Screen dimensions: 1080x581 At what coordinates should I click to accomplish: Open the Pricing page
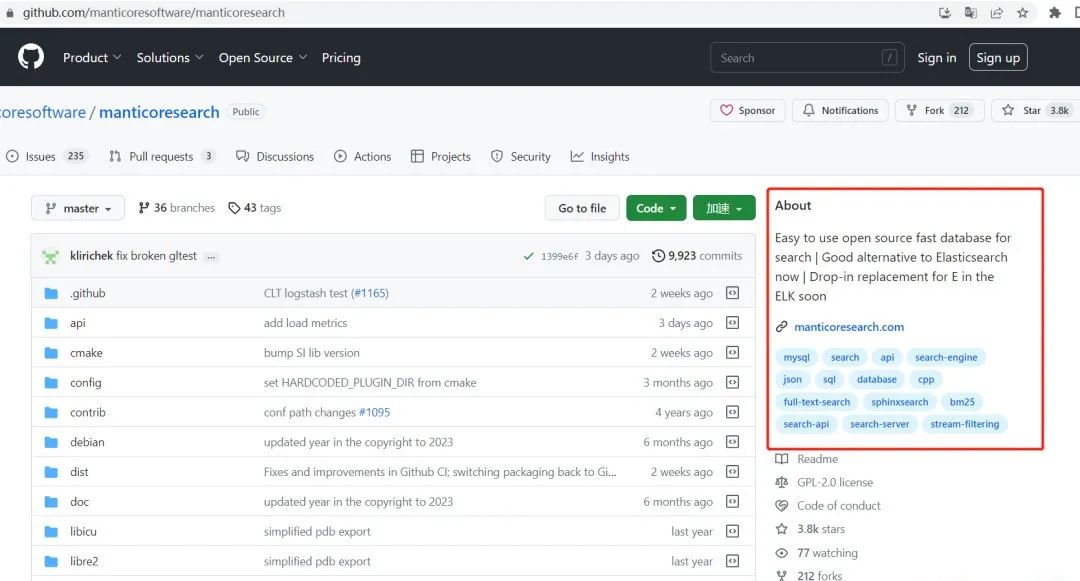(x=341, y=58)
